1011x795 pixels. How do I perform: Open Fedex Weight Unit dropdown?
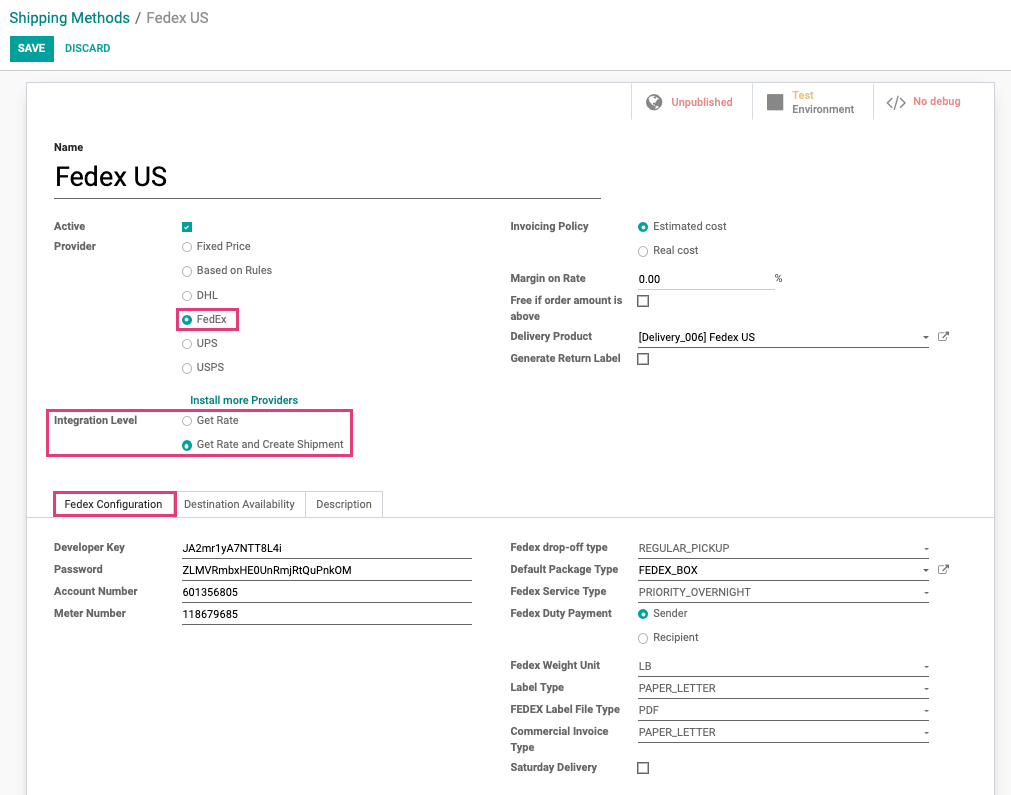[x=783, y=666]
